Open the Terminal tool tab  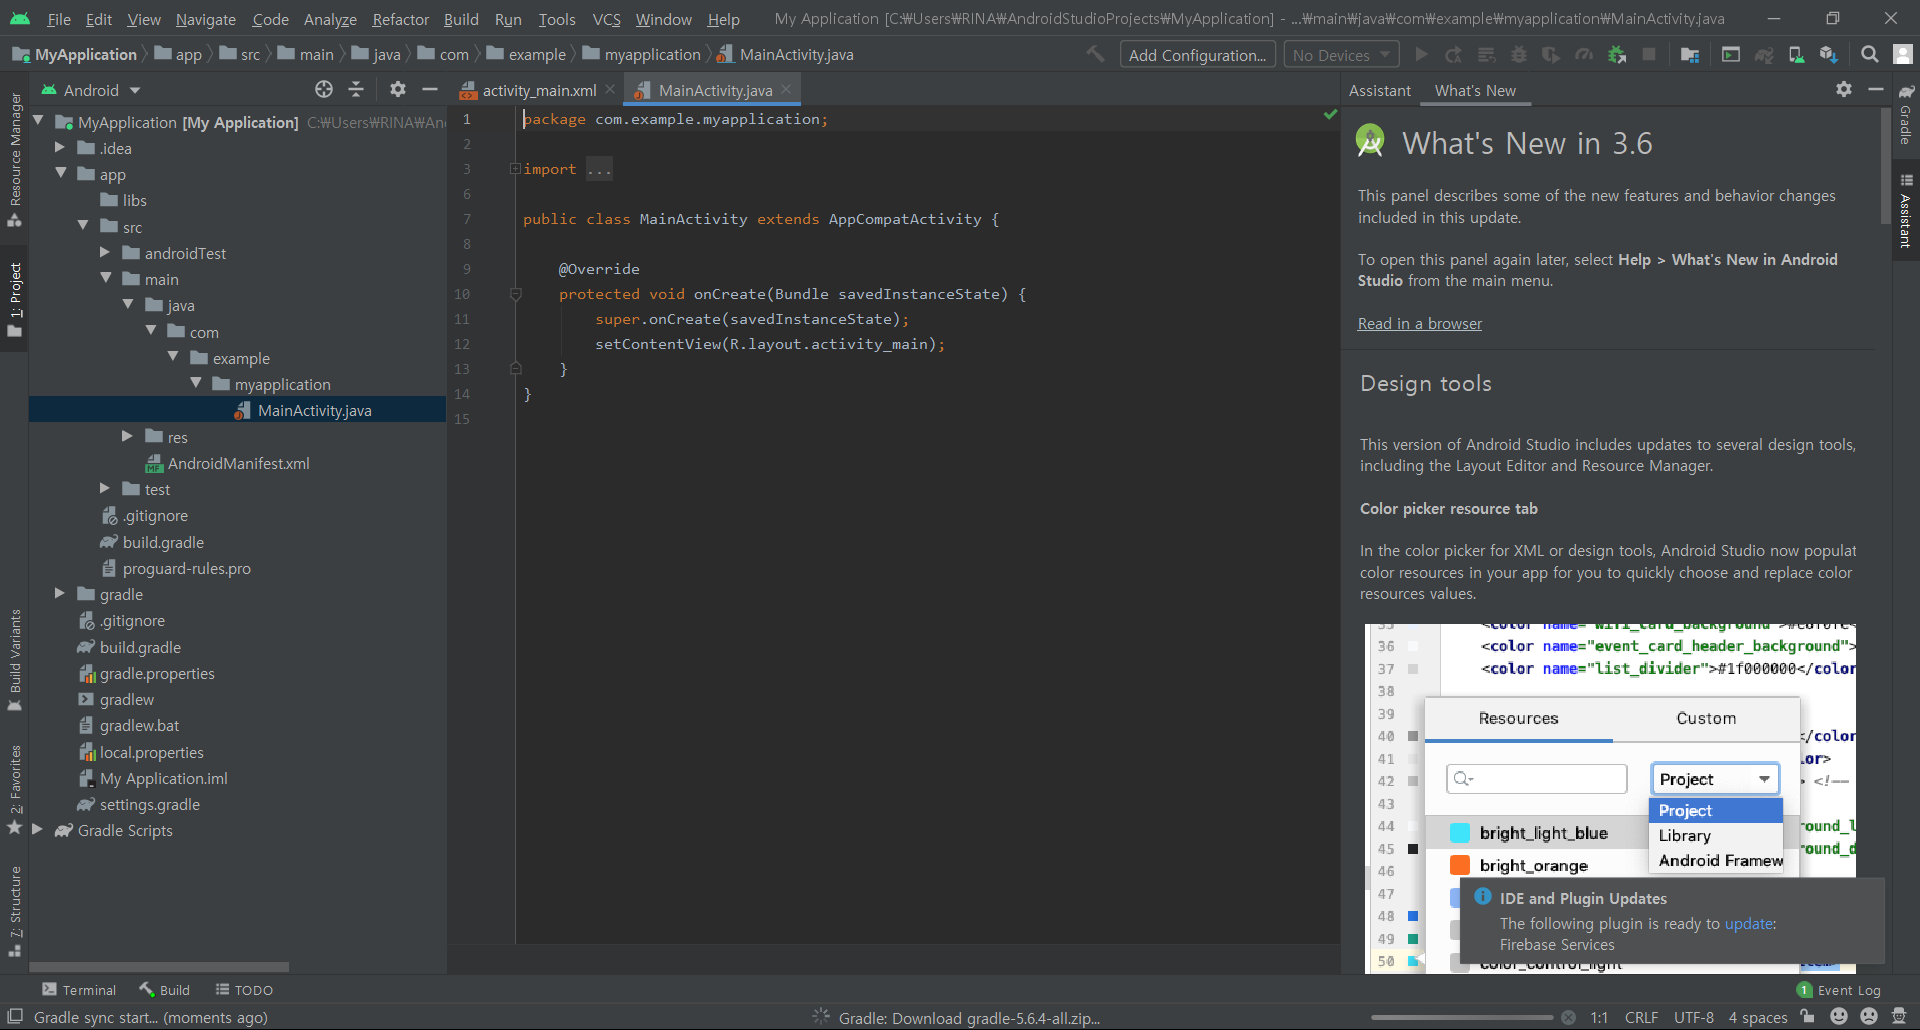coord(79,990)
